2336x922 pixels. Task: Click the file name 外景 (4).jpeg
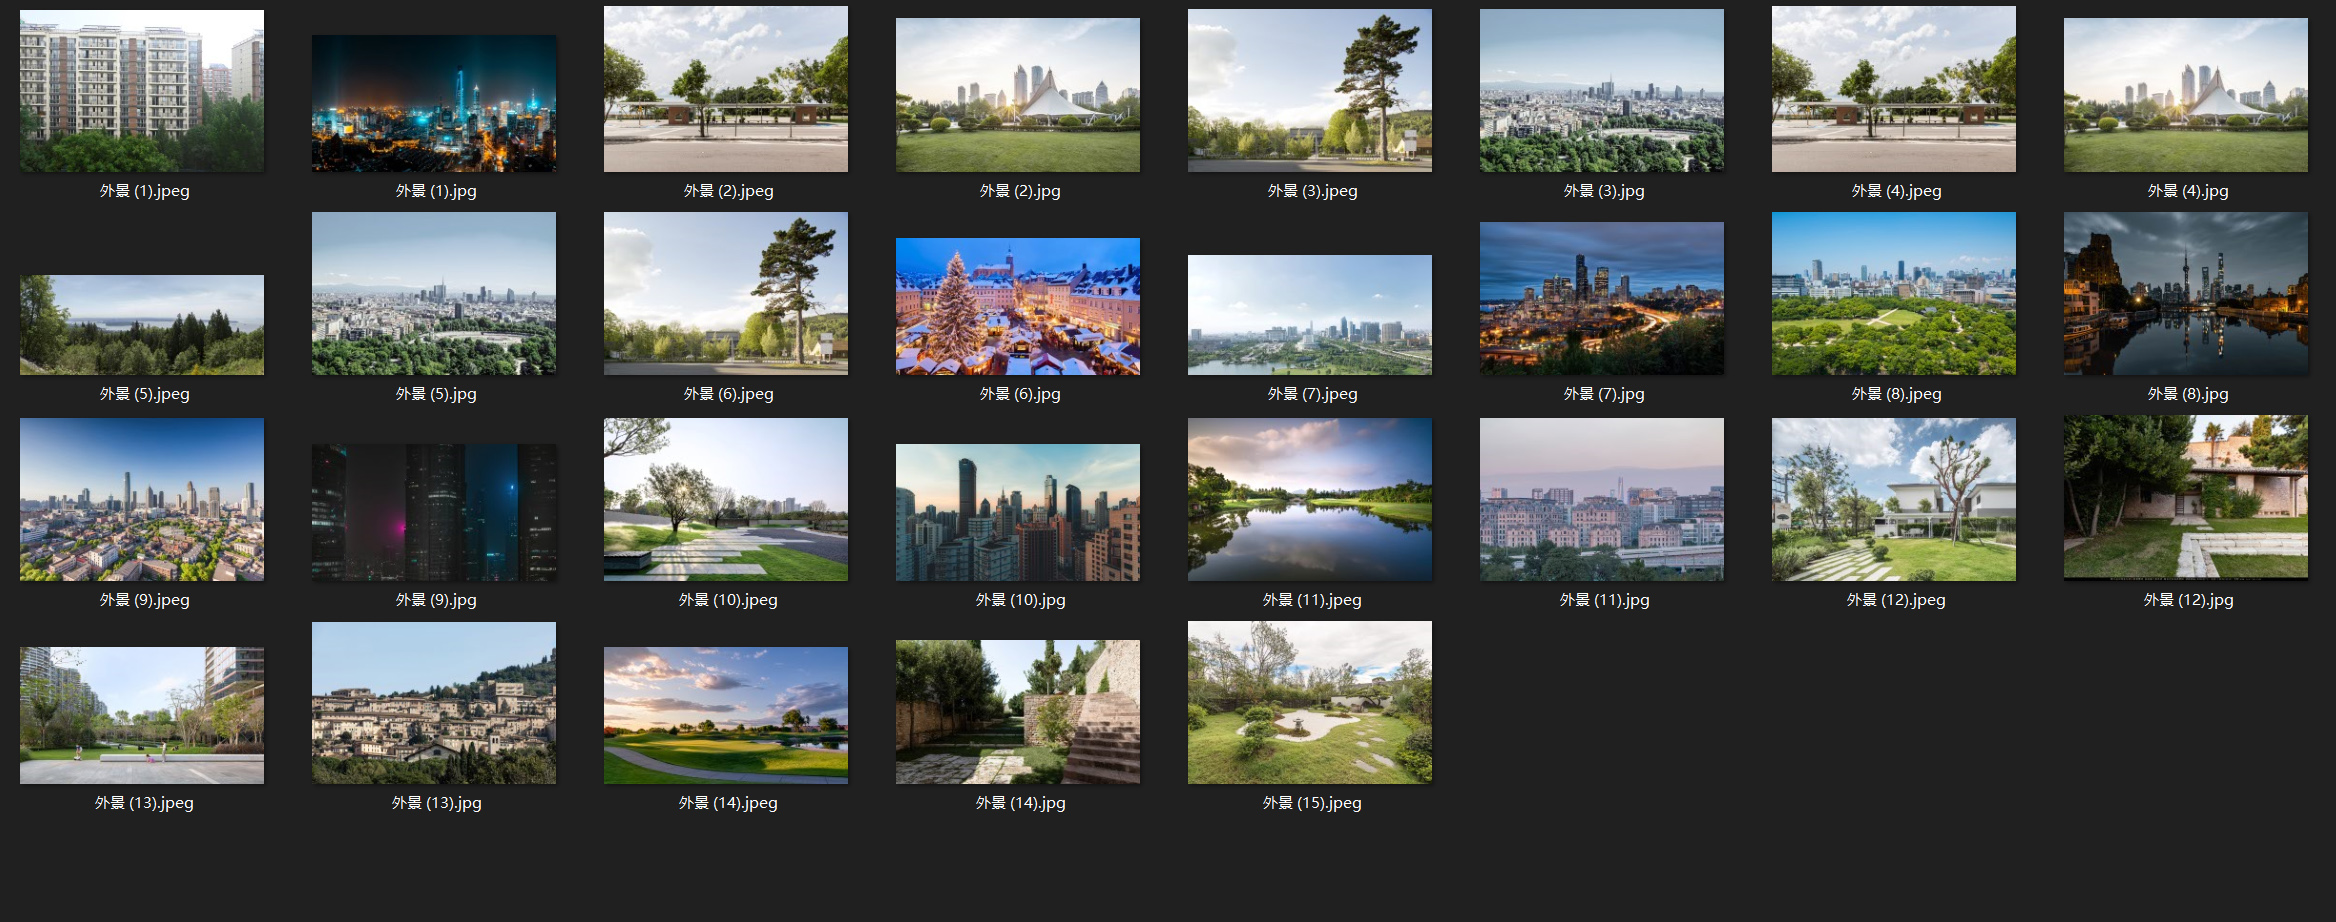[x=1896, y=191]
